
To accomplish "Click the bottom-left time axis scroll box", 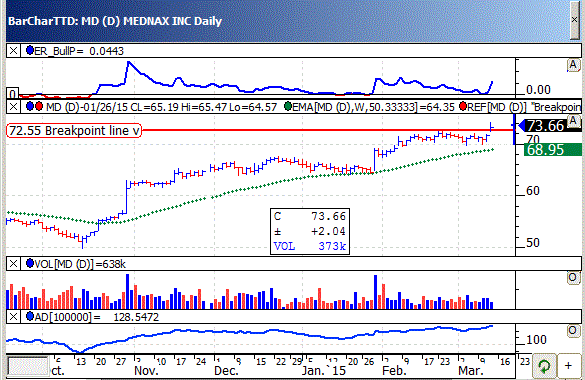I will pos(28,366).
